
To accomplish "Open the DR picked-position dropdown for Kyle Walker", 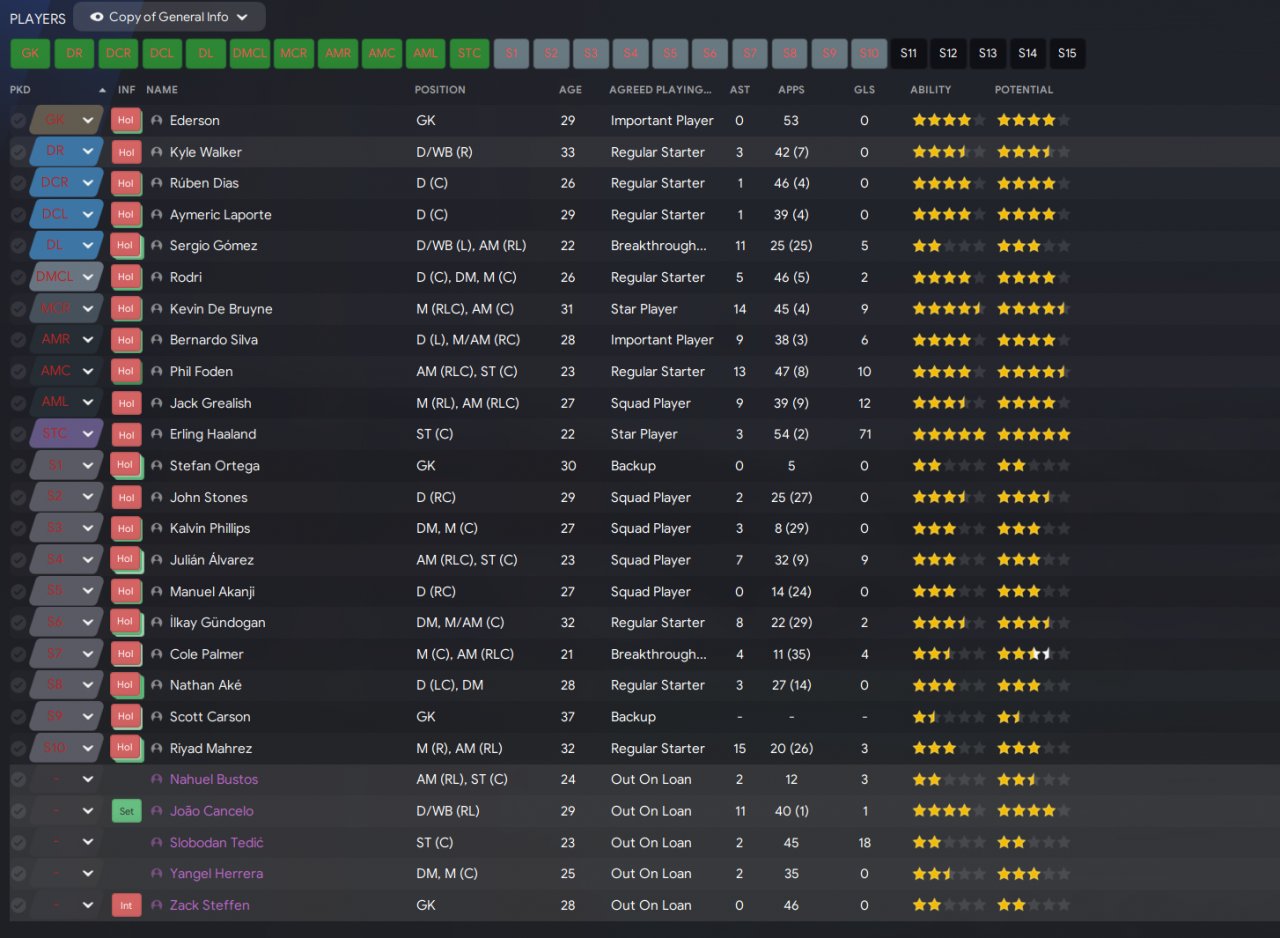I will [x=67, y=152].
